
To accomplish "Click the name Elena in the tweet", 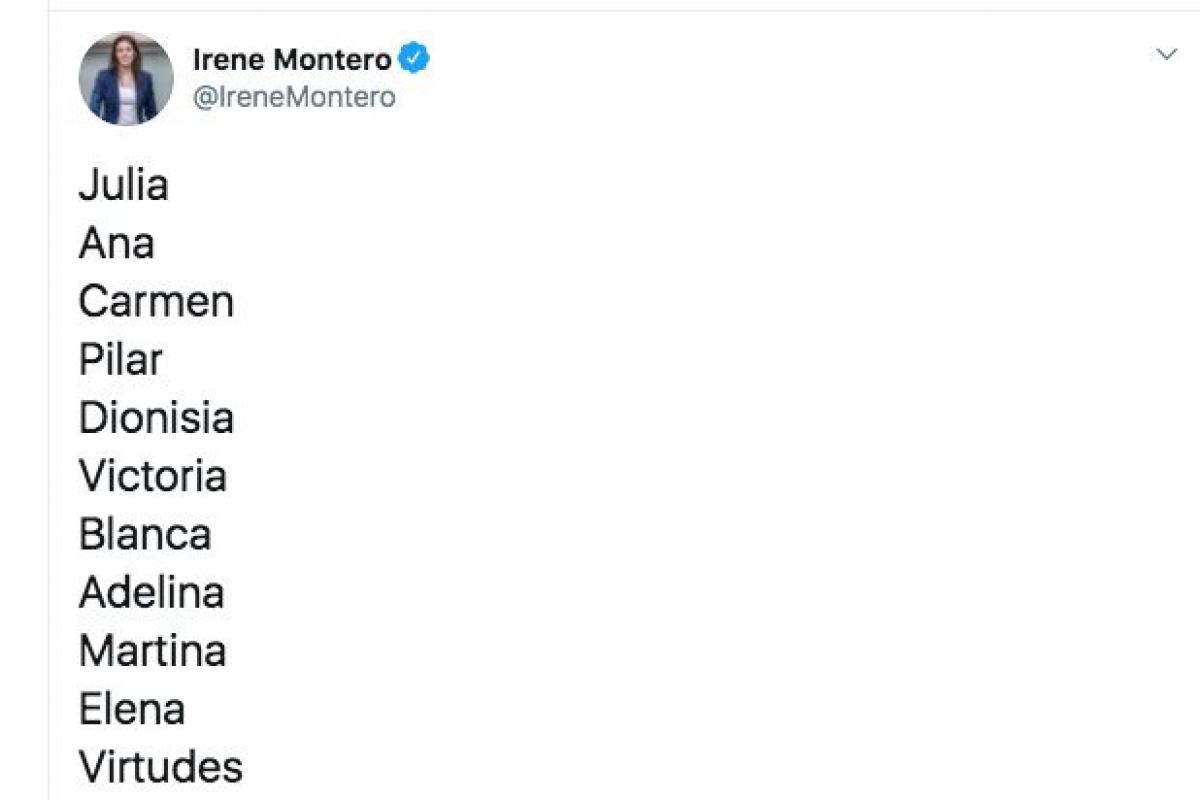I will click(131, 709).
